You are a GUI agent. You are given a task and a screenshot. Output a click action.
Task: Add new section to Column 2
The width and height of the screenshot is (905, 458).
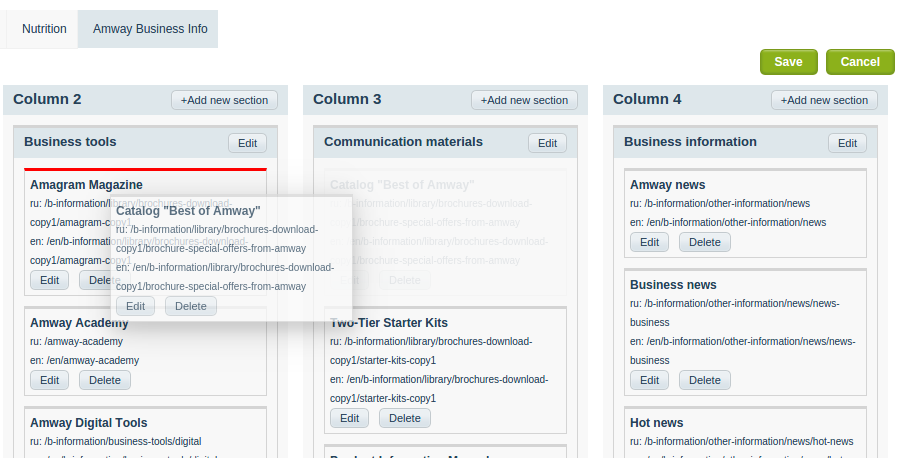click(224, 100)
